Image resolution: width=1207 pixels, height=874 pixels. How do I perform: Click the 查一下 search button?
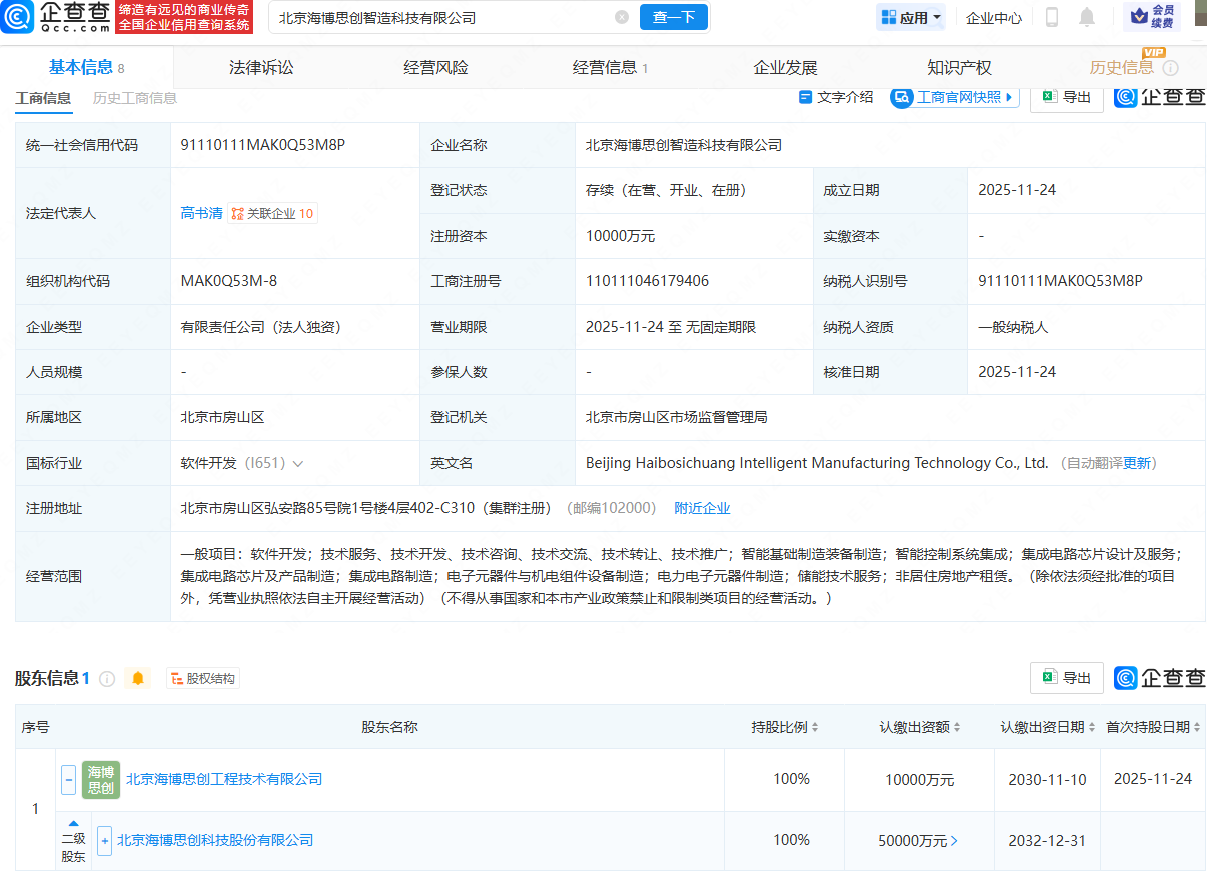pos(673,17)
